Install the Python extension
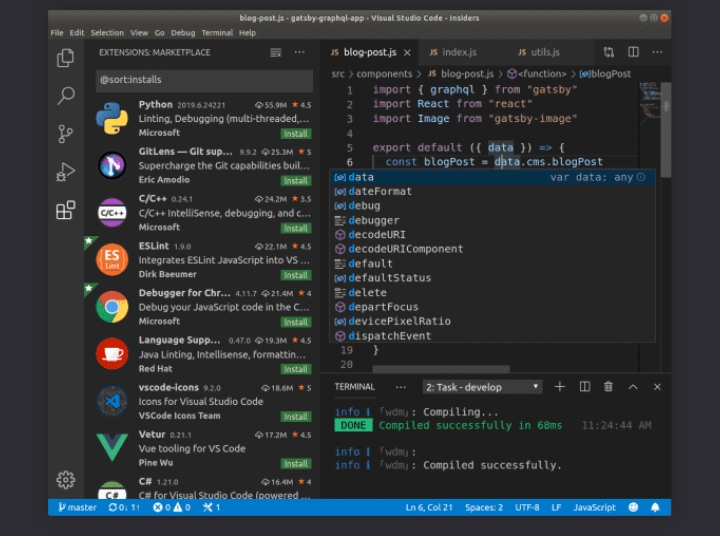 coord(296,134)
